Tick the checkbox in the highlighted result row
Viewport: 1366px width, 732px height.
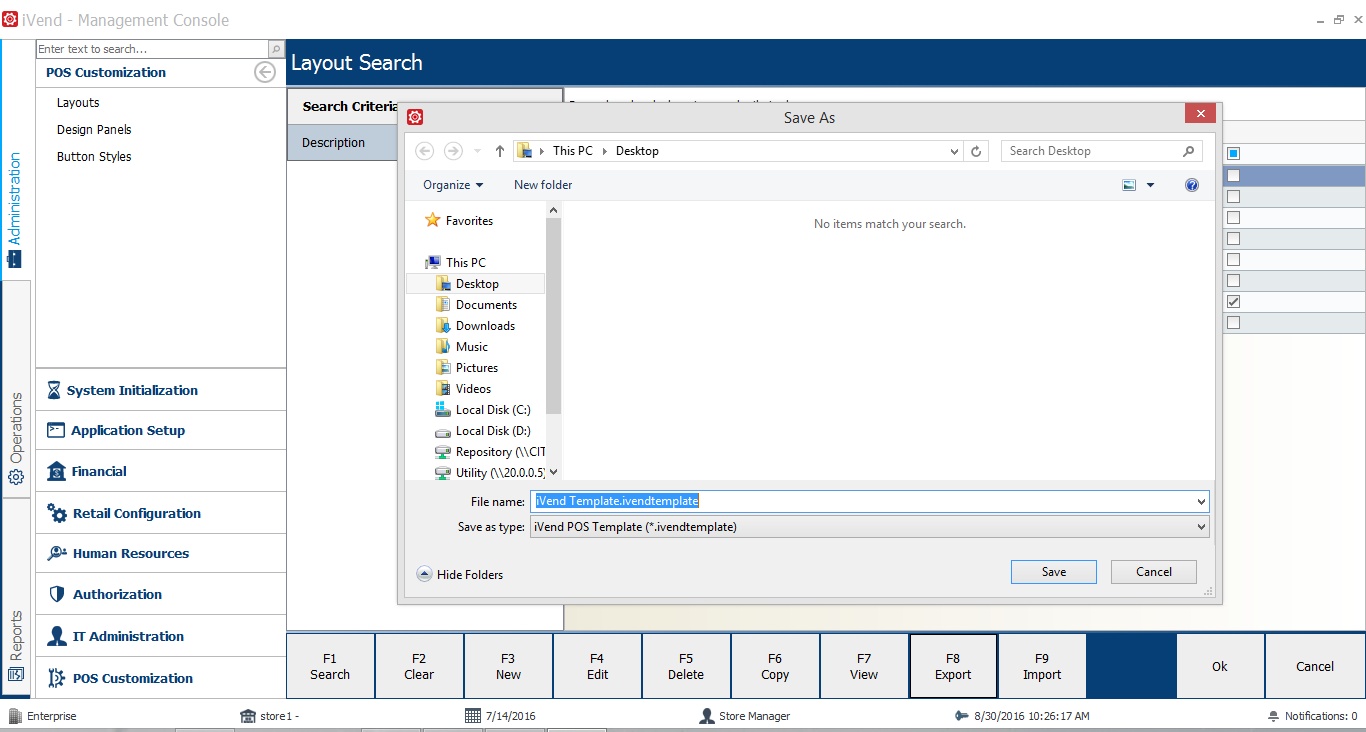[1233, 175]
